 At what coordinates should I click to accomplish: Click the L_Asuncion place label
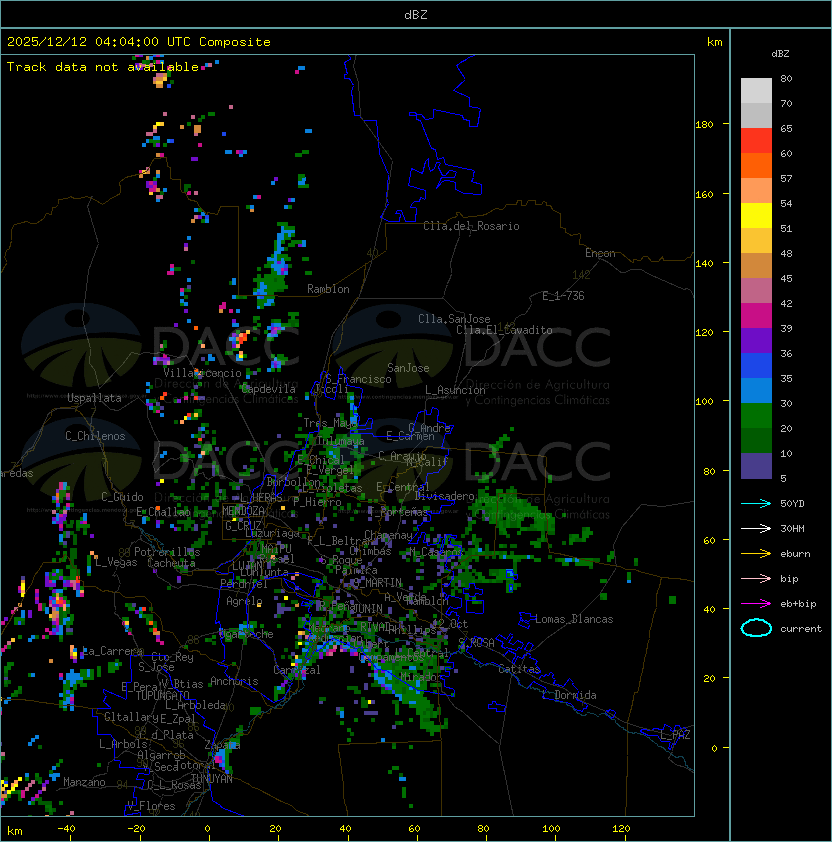(455, 390)
